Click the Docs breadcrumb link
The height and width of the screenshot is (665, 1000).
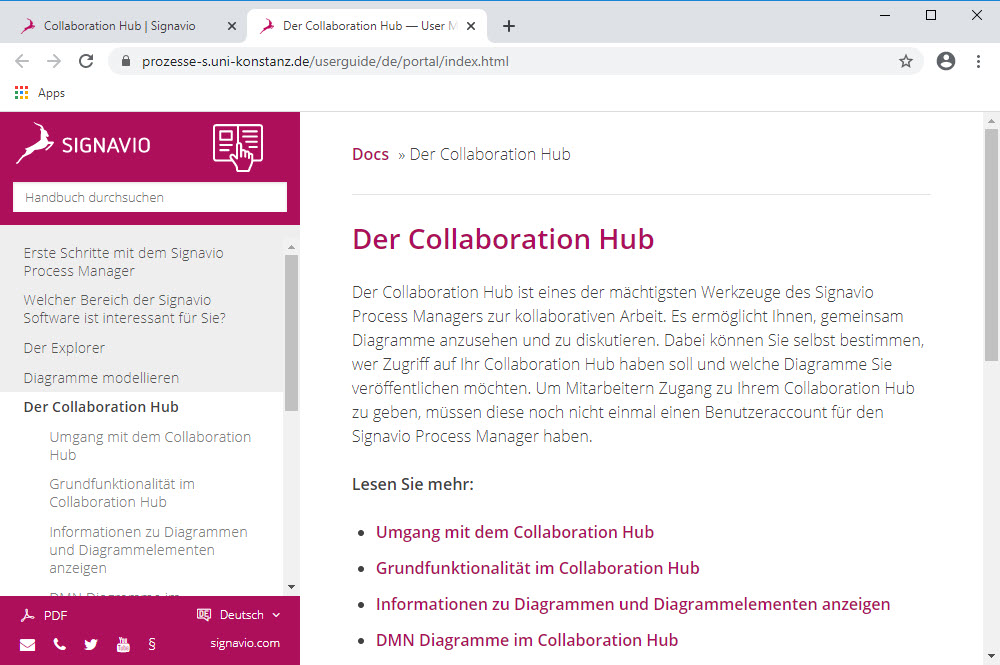pos(371,154)
